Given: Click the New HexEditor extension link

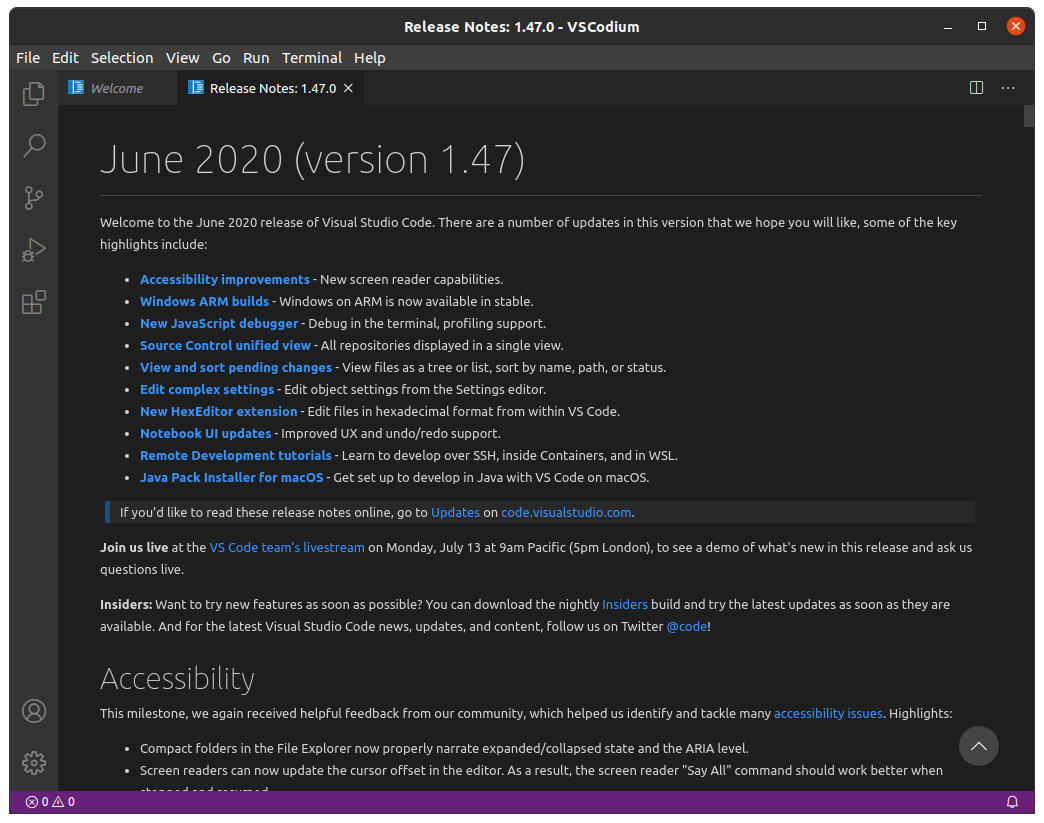Looking at the screenshot, I should (219, 412).
